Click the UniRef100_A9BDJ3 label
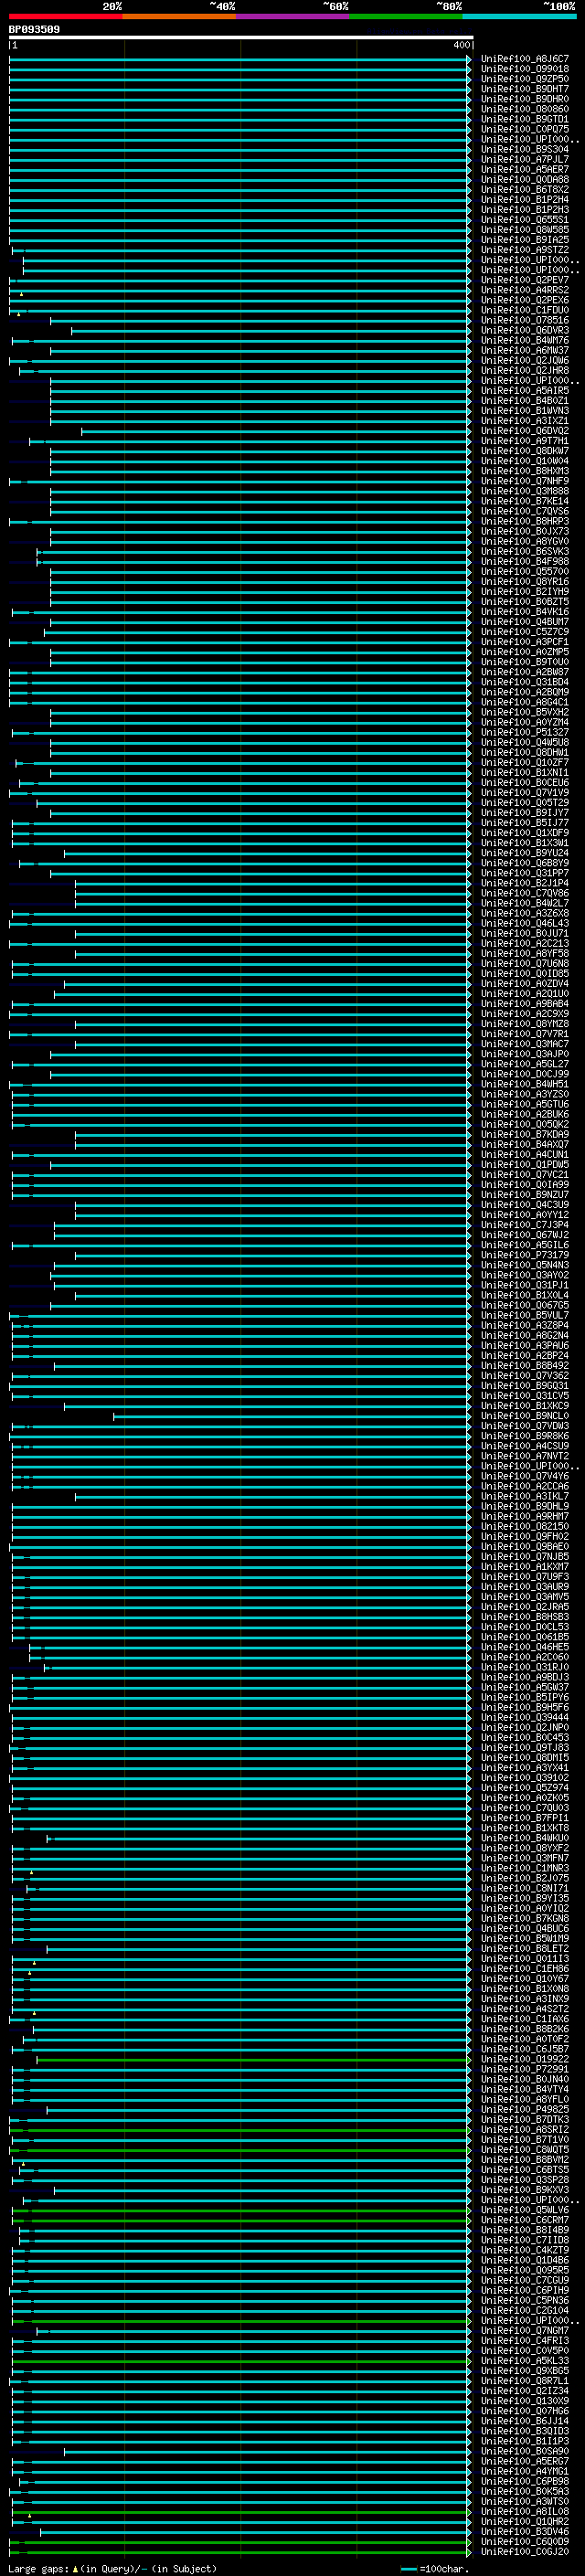The width and height of the screenshot is (585, 2576). [525, 1677]
